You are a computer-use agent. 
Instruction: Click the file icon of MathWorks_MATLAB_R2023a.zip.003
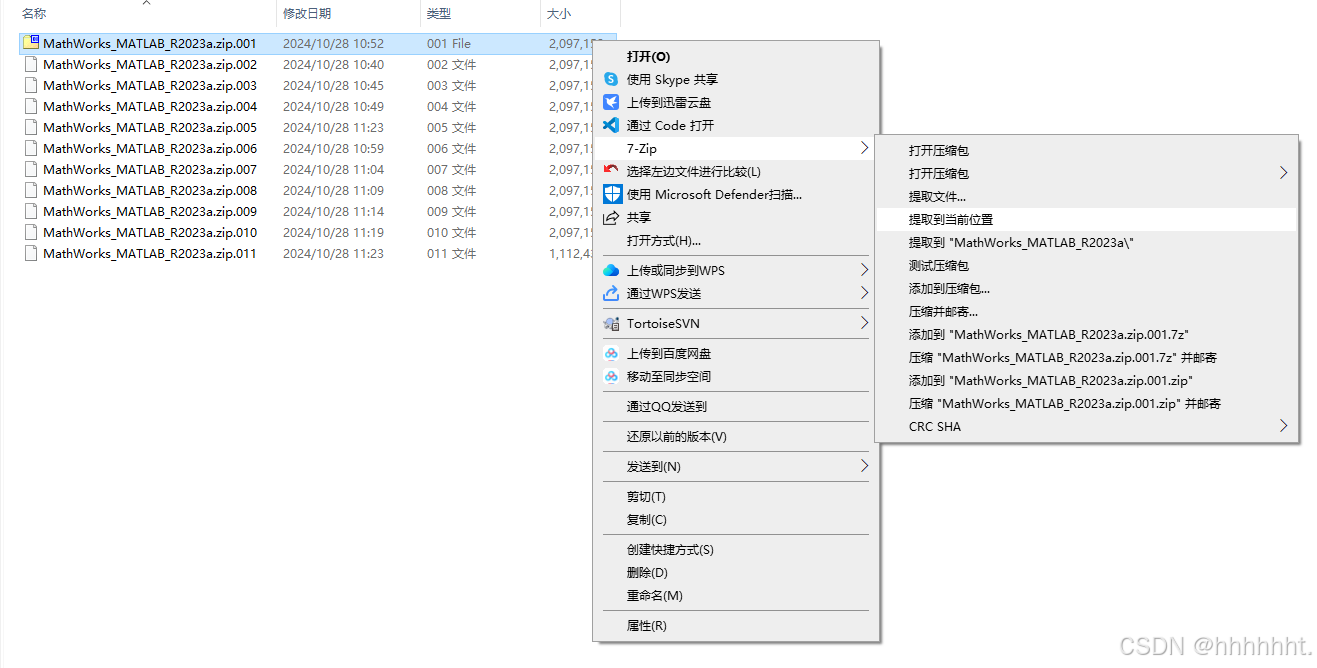click(x=31, y=85)
